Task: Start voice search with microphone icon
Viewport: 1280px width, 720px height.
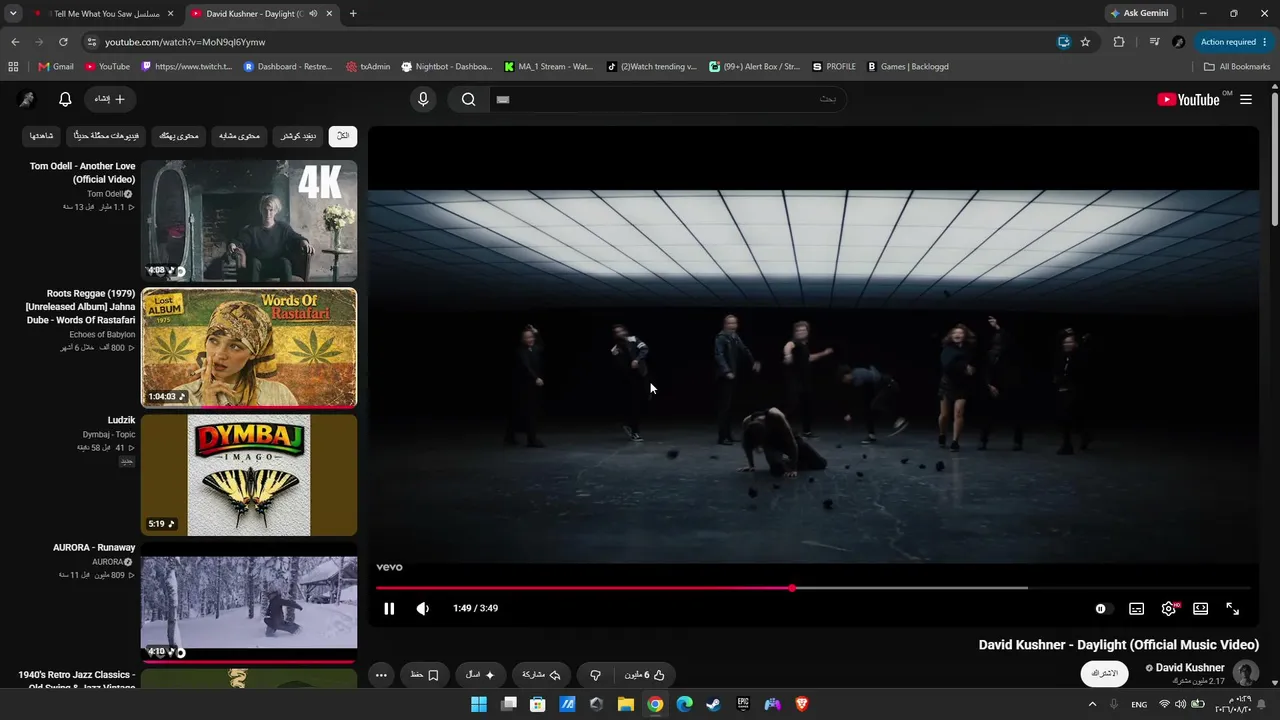Action: 423,99
